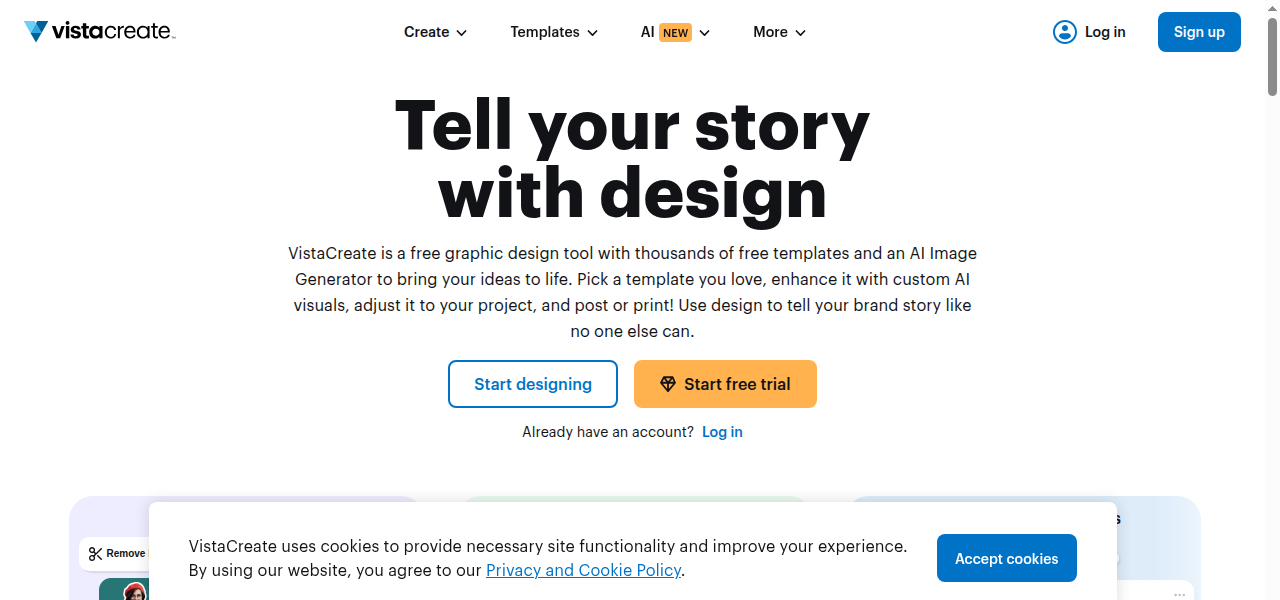Open the Templates dropdown chevron

(592, 33)
